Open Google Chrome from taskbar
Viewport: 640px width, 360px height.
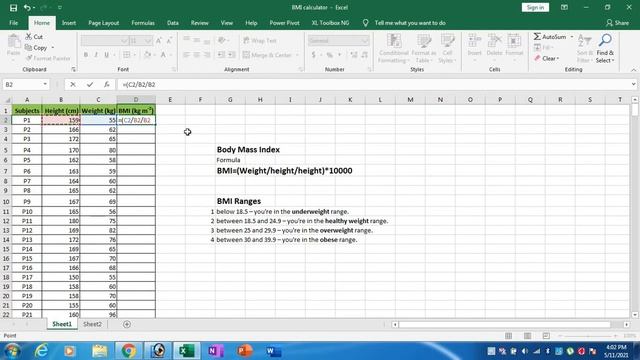[x=129, y=351]
